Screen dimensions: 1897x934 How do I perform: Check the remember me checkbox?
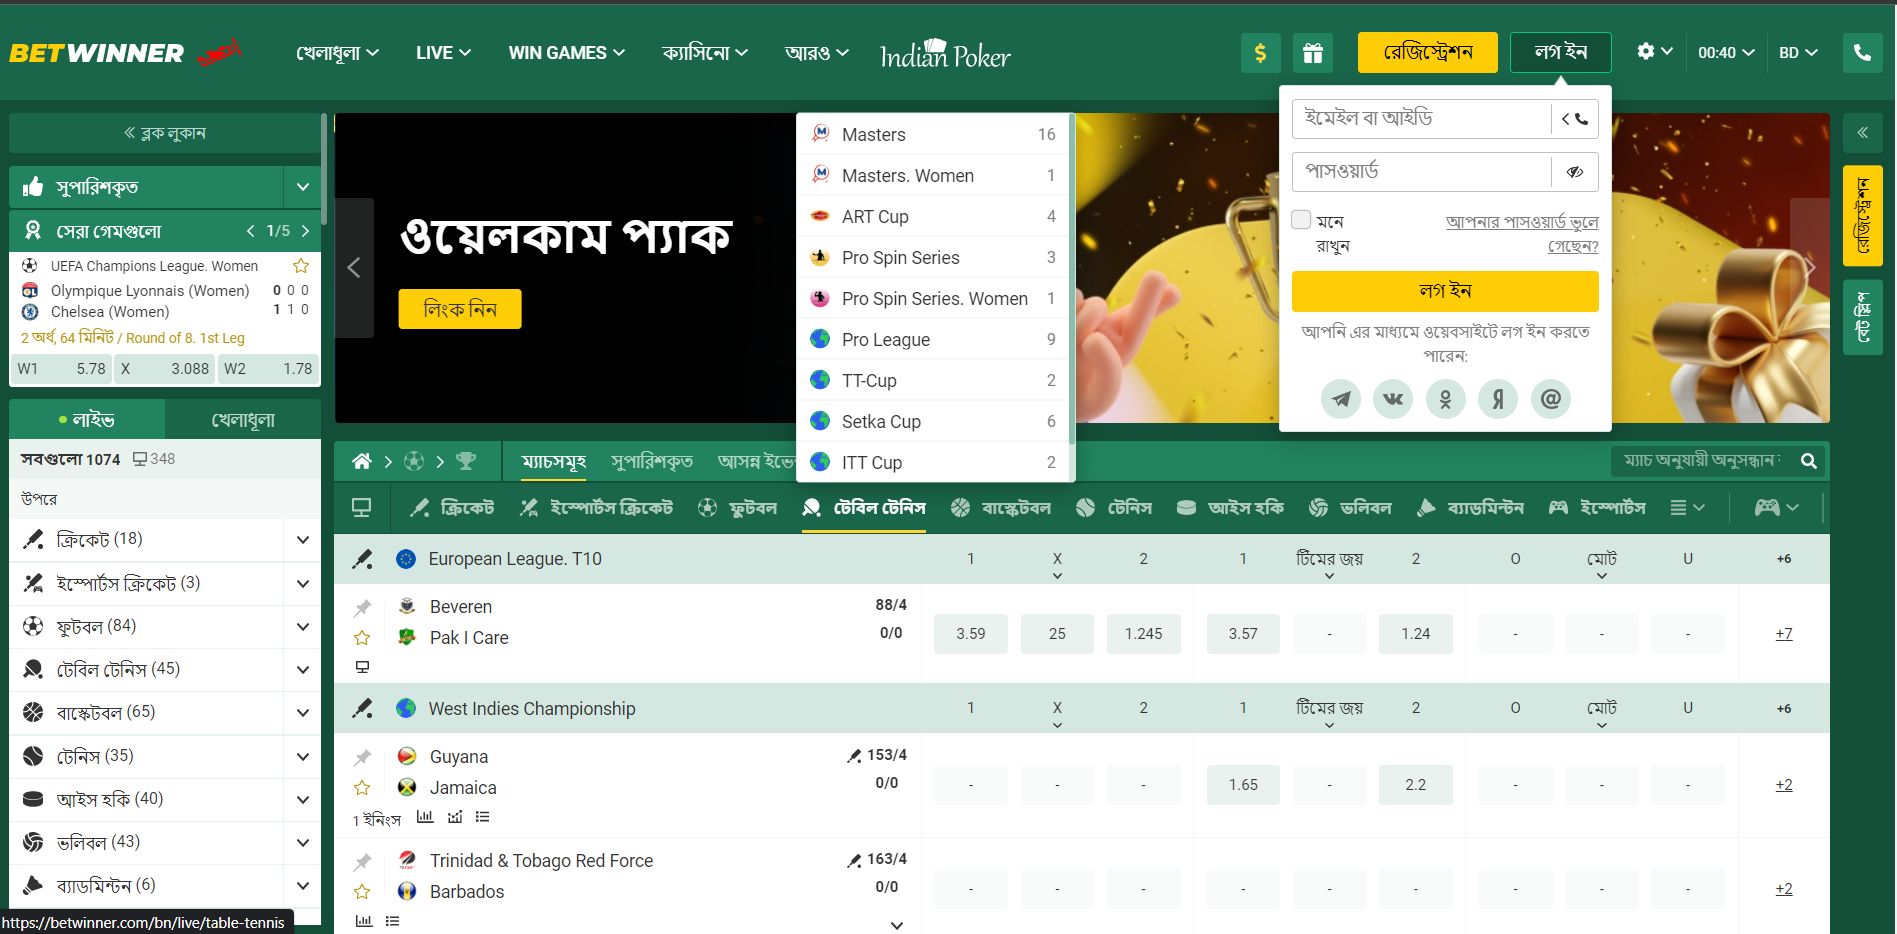coord(1301,220)
